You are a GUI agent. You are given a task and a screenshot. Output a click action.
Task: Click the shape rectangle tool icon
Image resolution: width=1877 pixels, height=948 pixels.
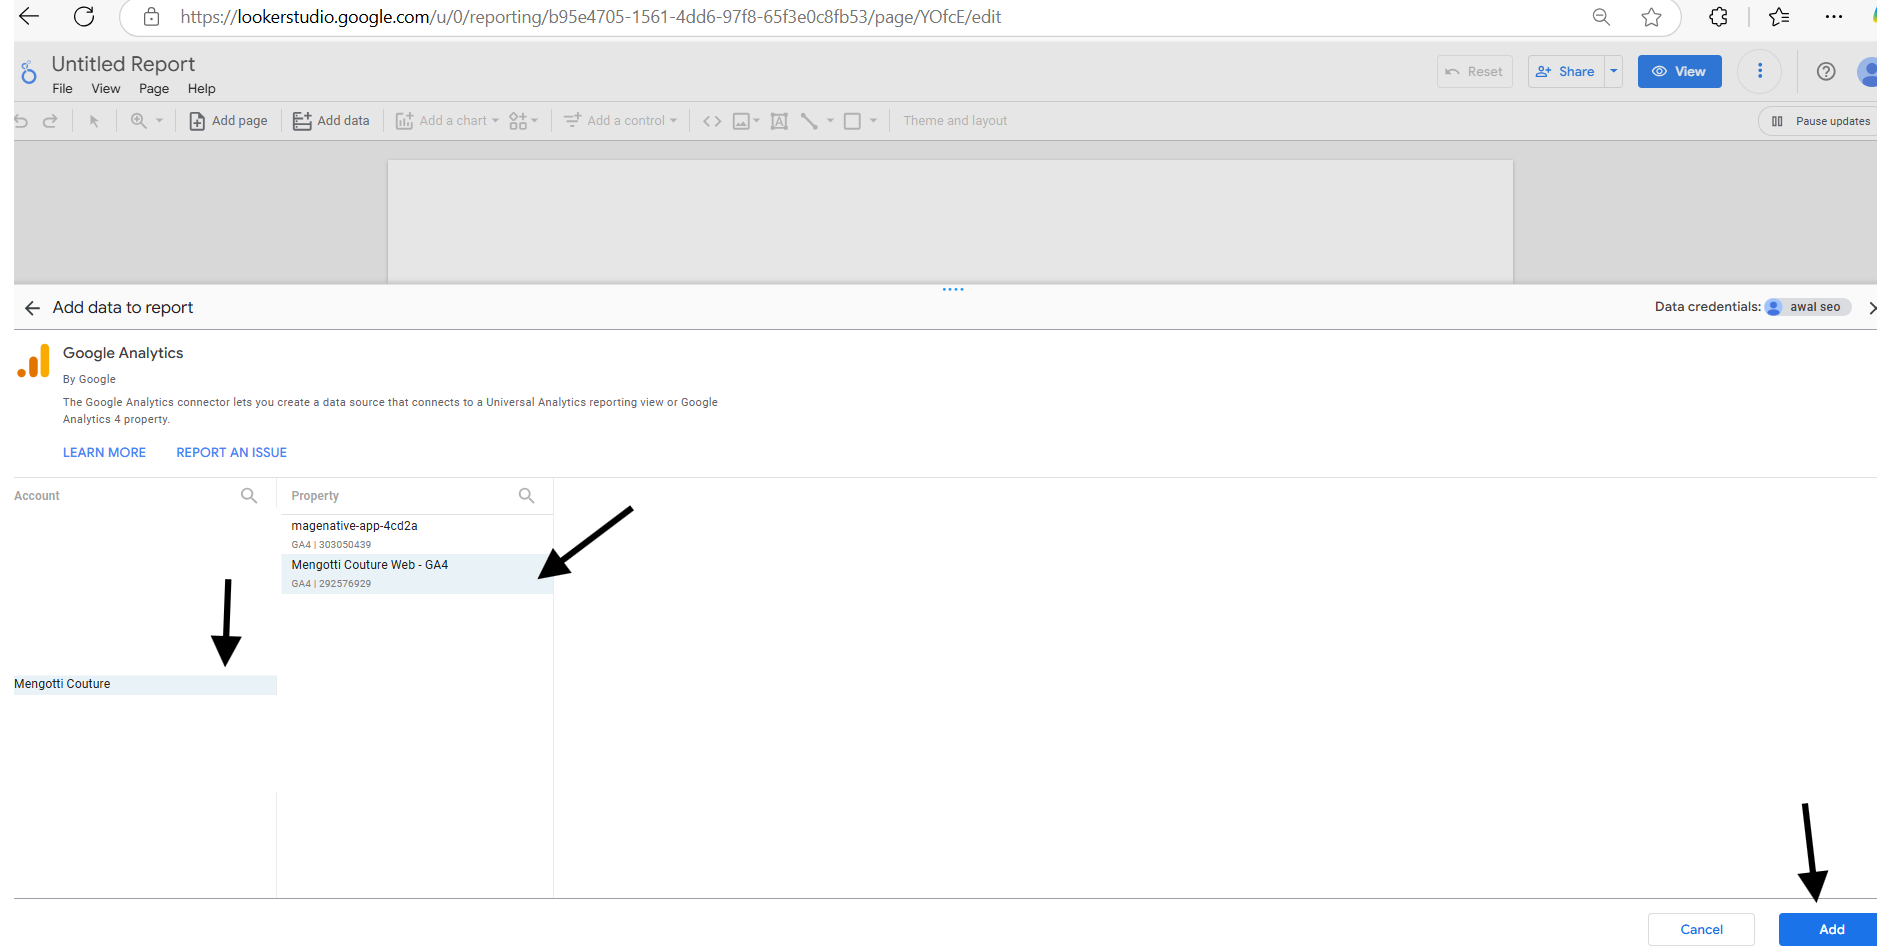[852, 121]
